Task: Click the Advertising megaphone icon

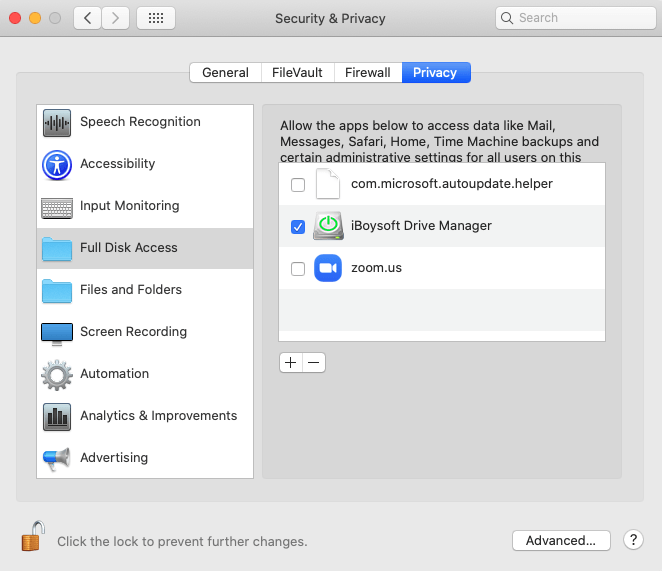Action: pyautogui.click(x=57, y=459)
